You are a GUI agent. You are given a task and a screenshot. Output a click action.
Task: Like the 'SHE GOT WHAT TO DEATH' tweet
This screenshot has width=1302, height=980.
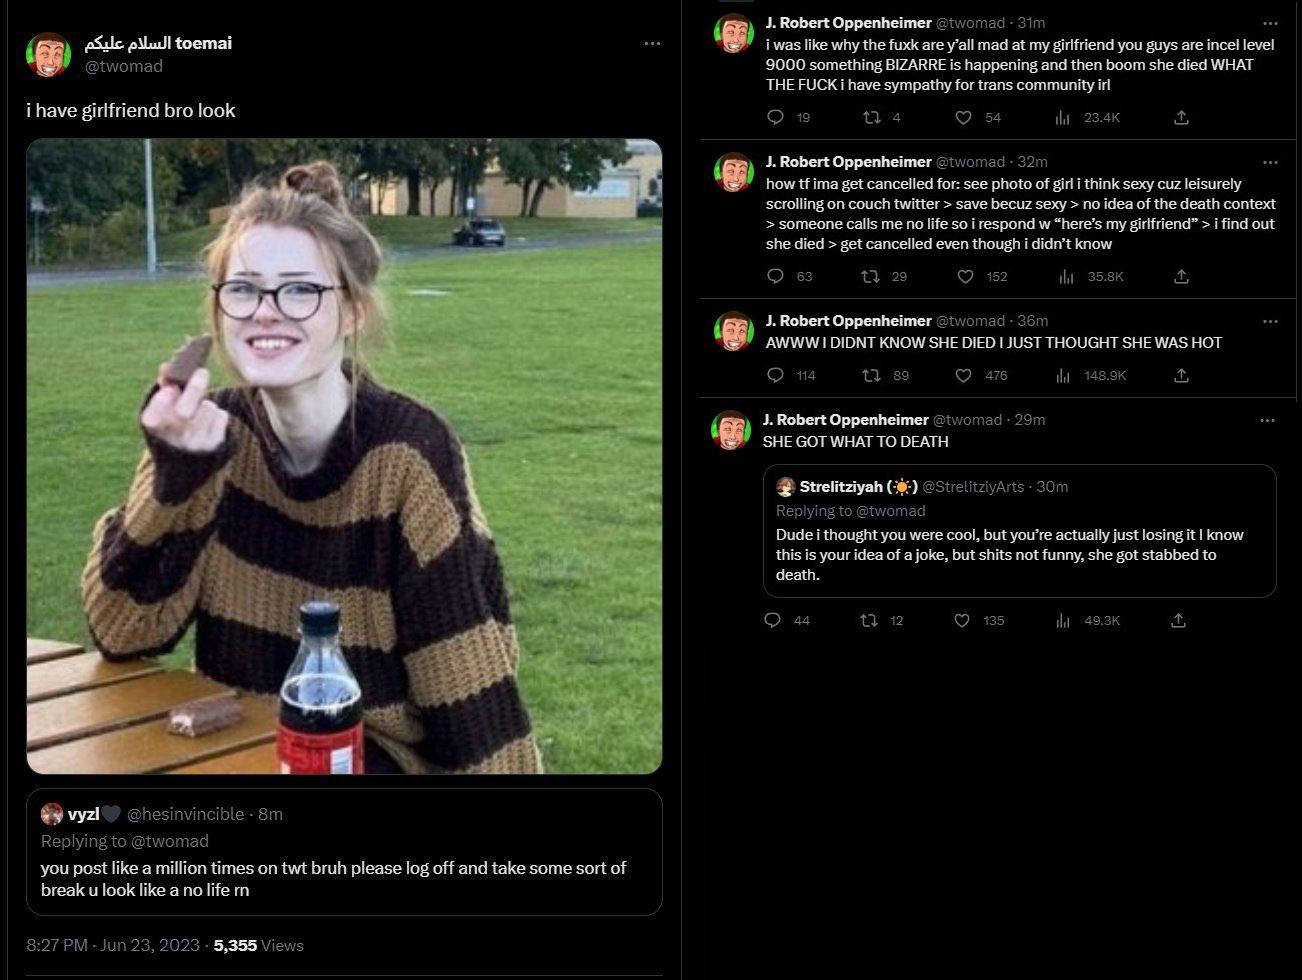(962, 621)
